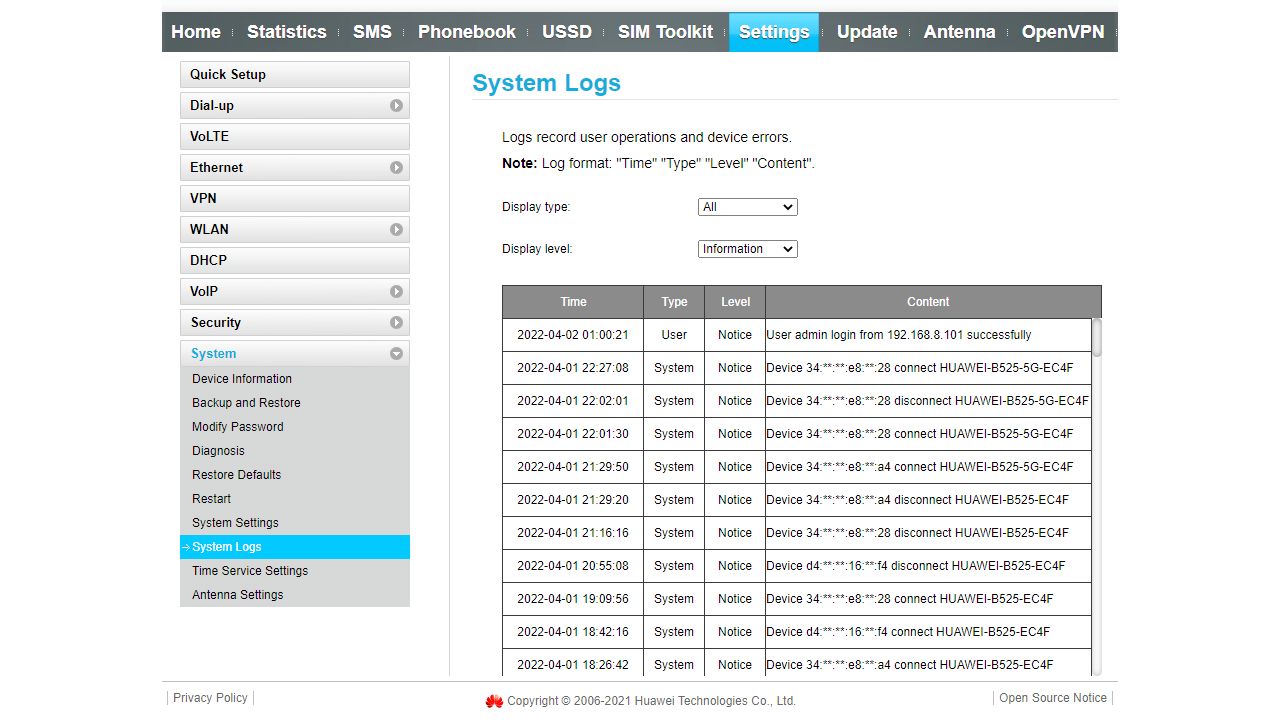Image resolution: width=1280 pixels, height=728 pixels.
Task: Open System Settings submenu item
Action: click(x=235, y=523)
